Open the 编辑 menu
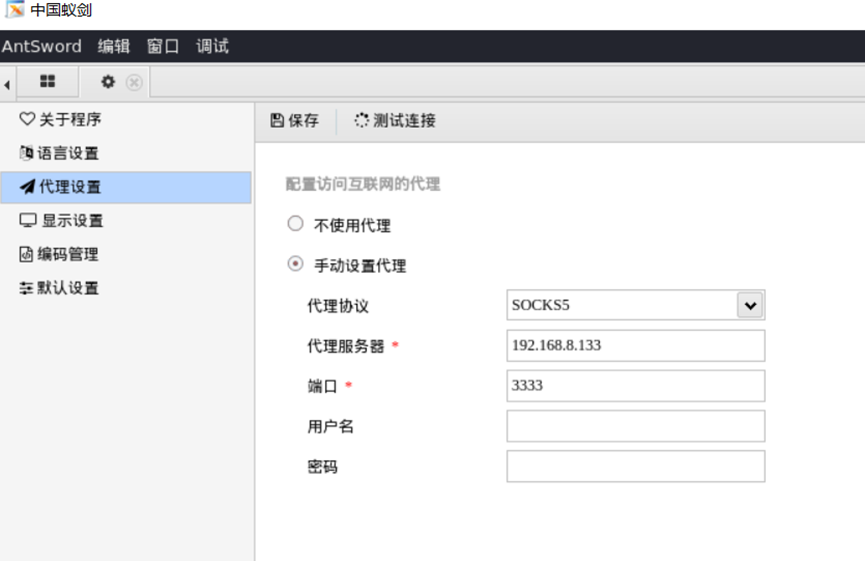This screenshot has width=865, height=561. [114, 46]
